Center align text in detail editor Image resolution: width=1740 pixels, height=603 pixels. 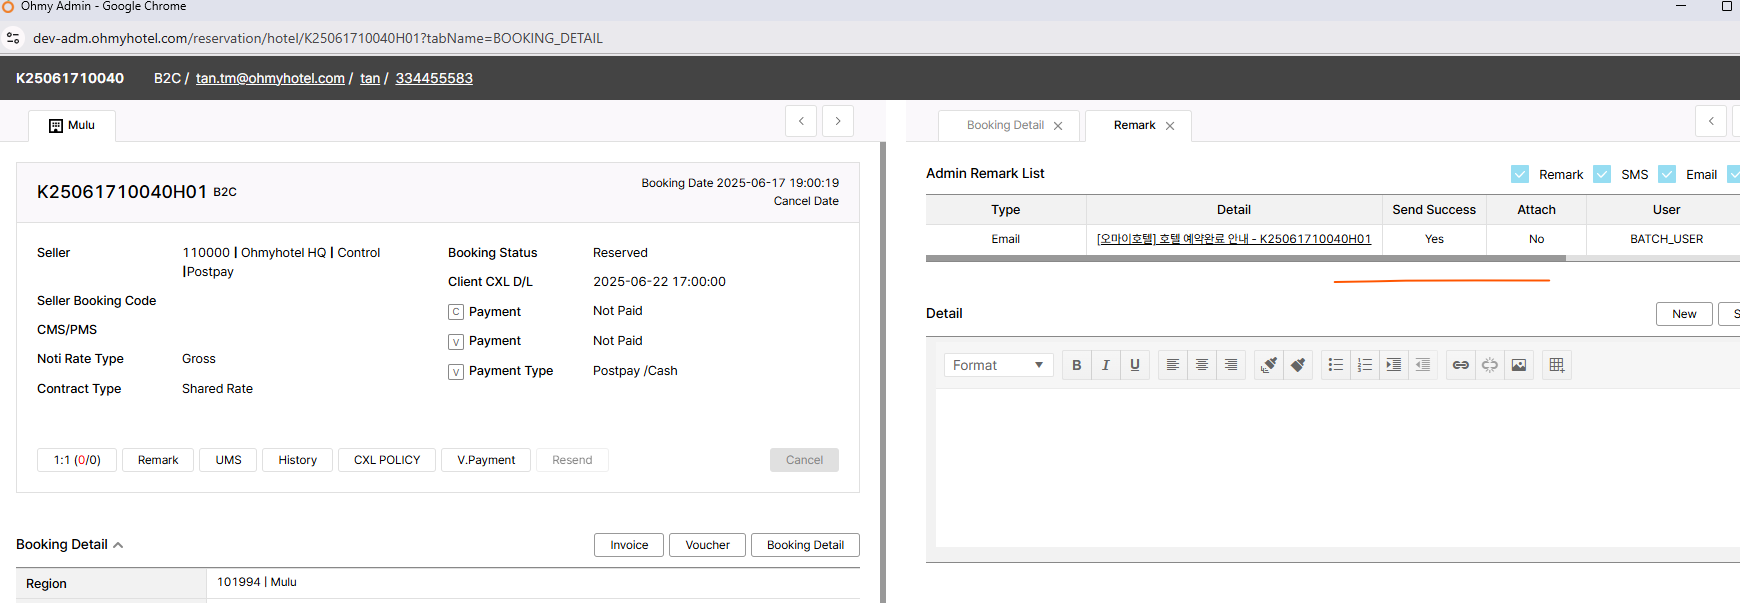pyautogui.click(x=1202, y=365)
